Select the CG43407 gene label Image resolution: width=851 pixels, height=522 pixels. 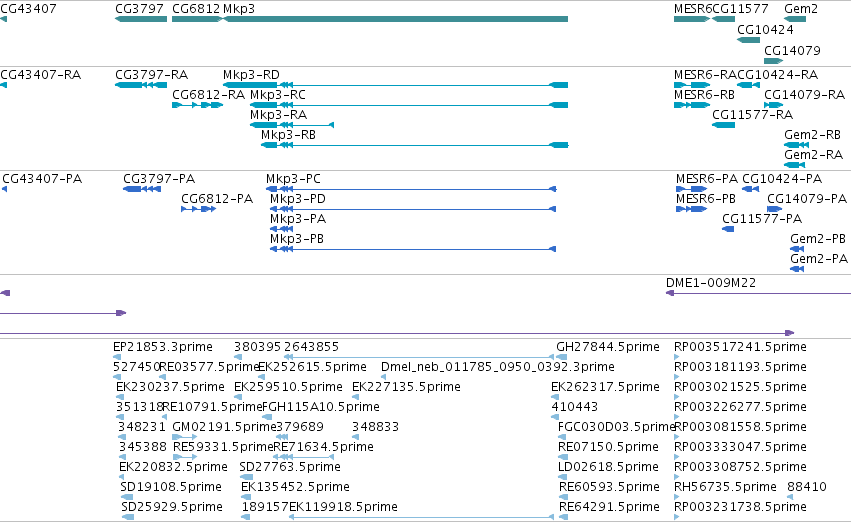(28, 9)
